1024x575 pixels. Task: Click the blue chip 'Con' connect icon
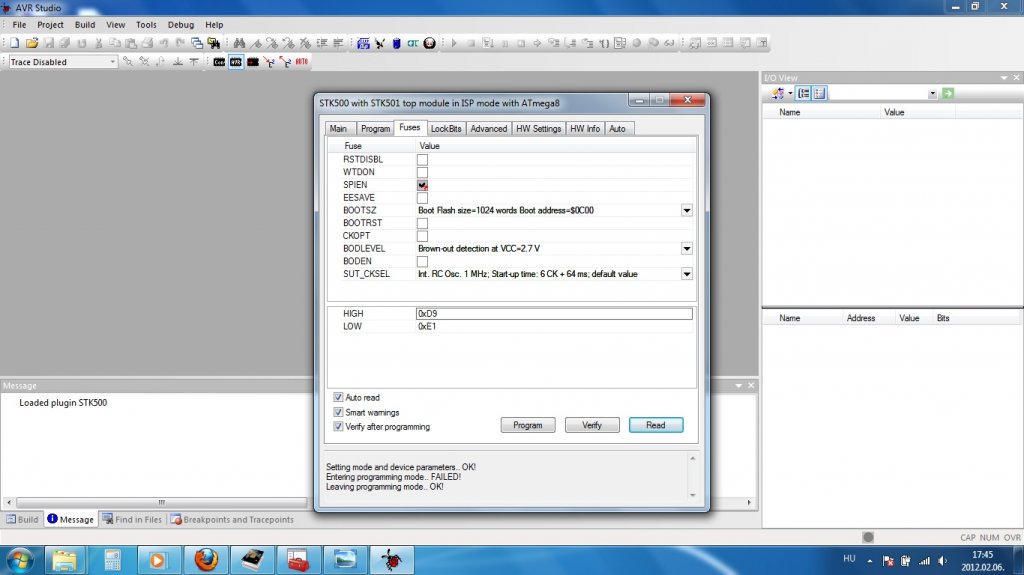[x=219, y=62]
